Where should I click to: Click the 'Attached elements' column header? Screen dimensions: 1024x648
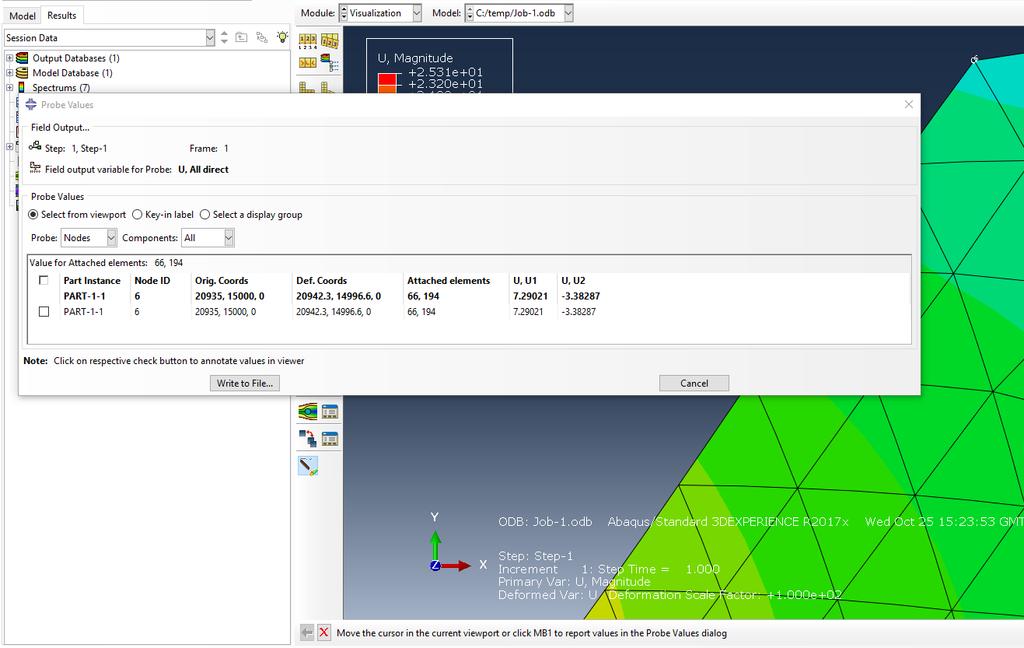(449, 280)
